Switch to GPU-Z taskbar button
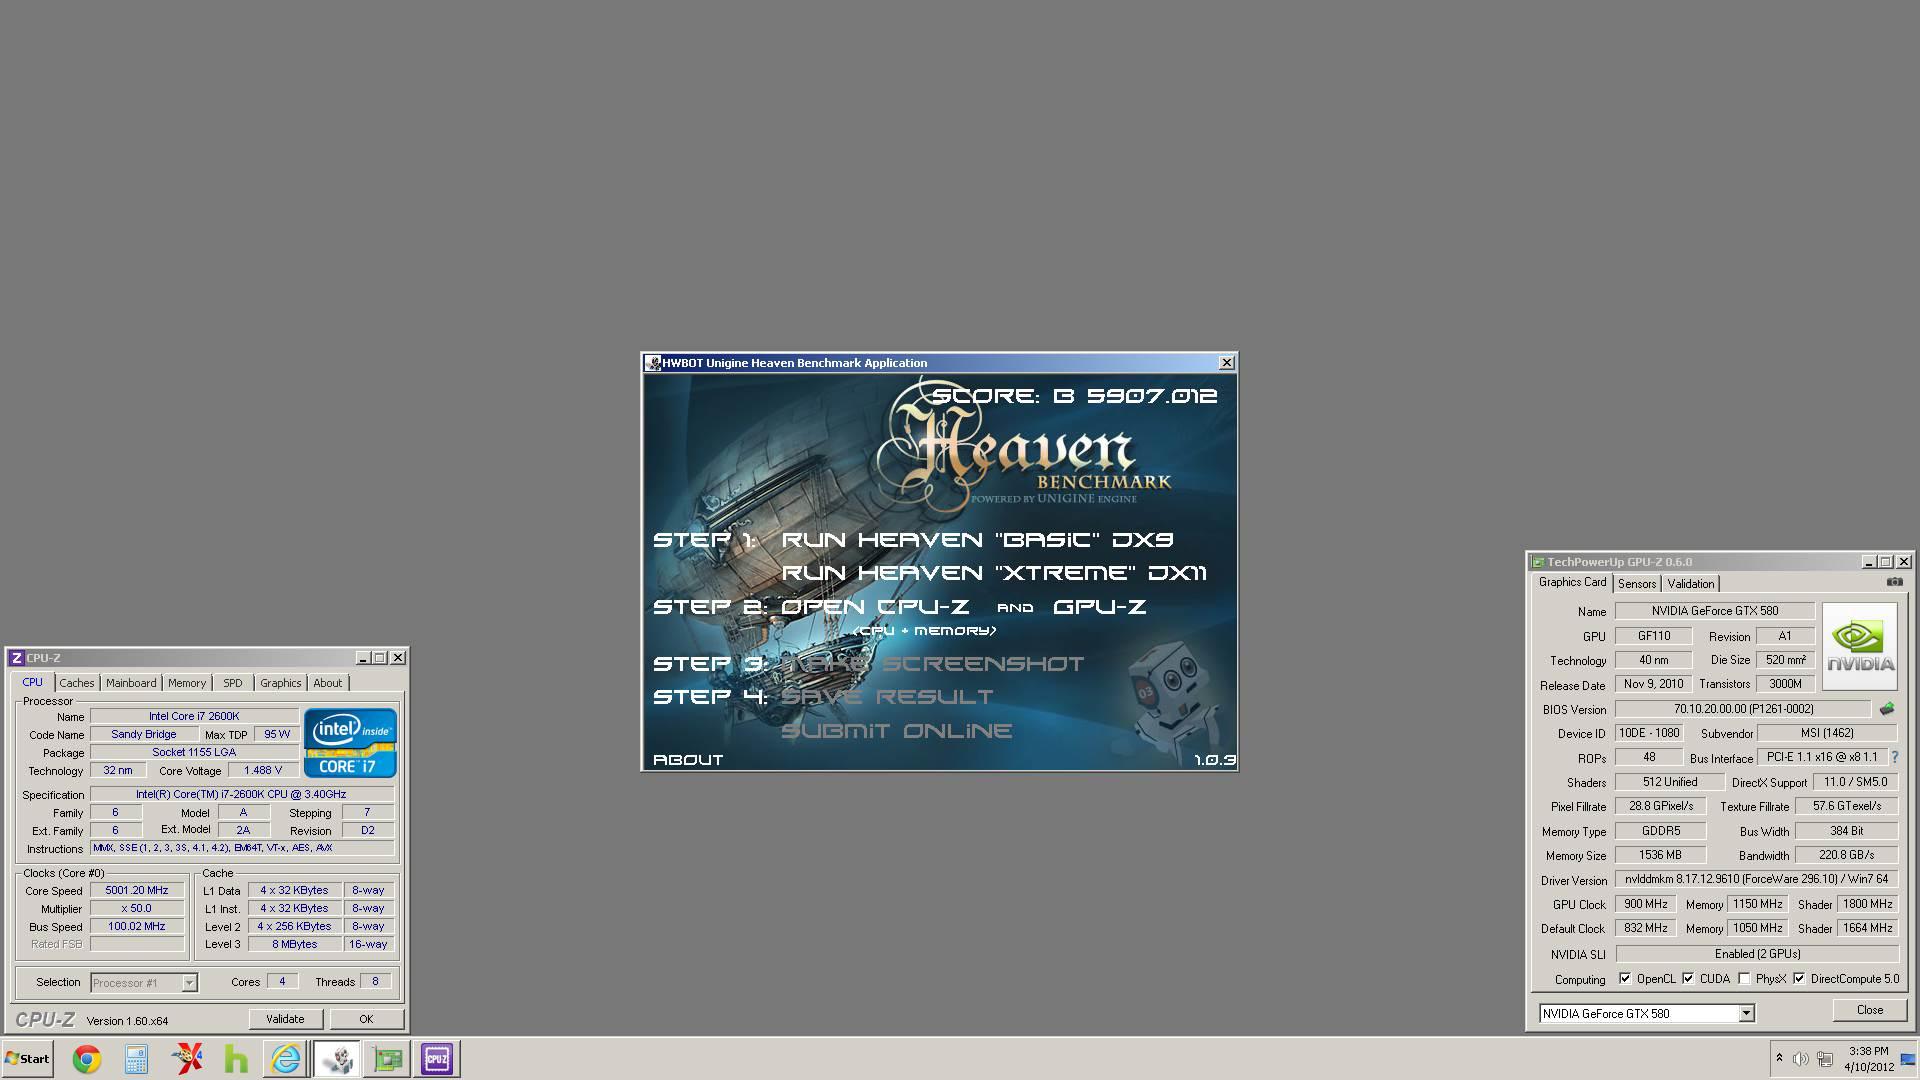This screenshot has height=1080, width=1920. (387, 1059)
